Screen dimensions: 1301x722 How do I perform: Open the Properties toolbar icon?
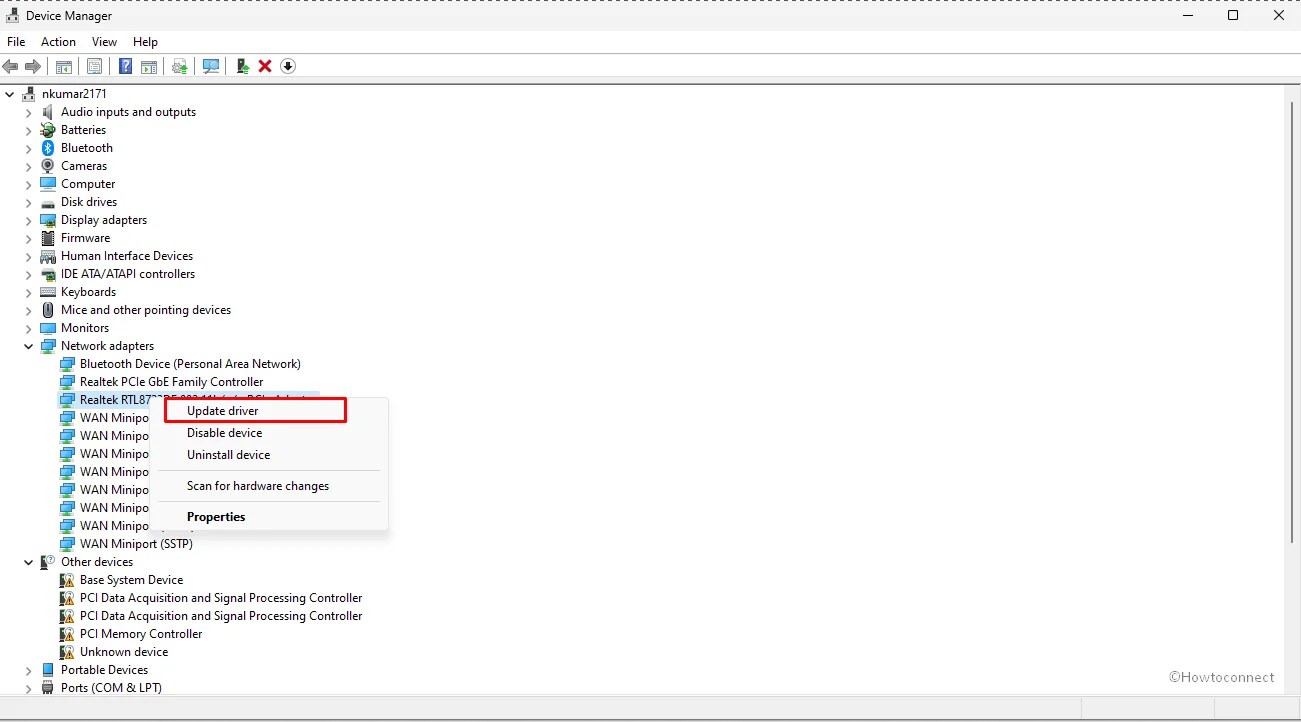click(x=94, y=66)
